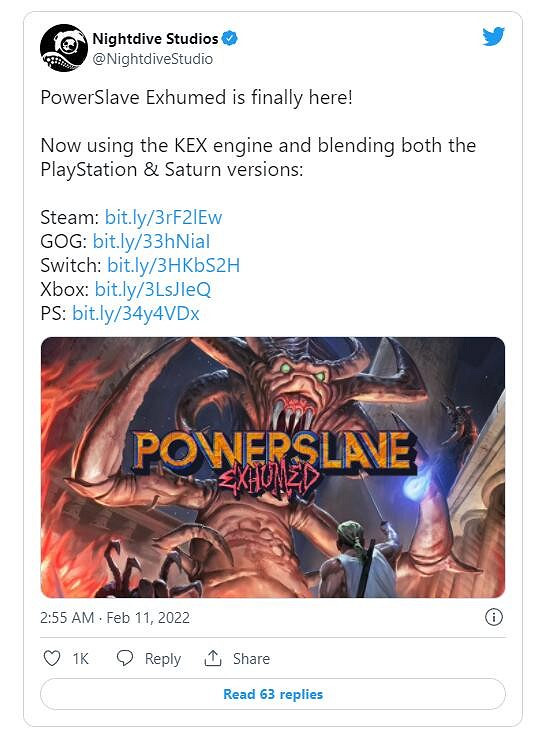Open the @NightdiveStudio handle
Screen dimensions: 547x736
coord(153,59)
